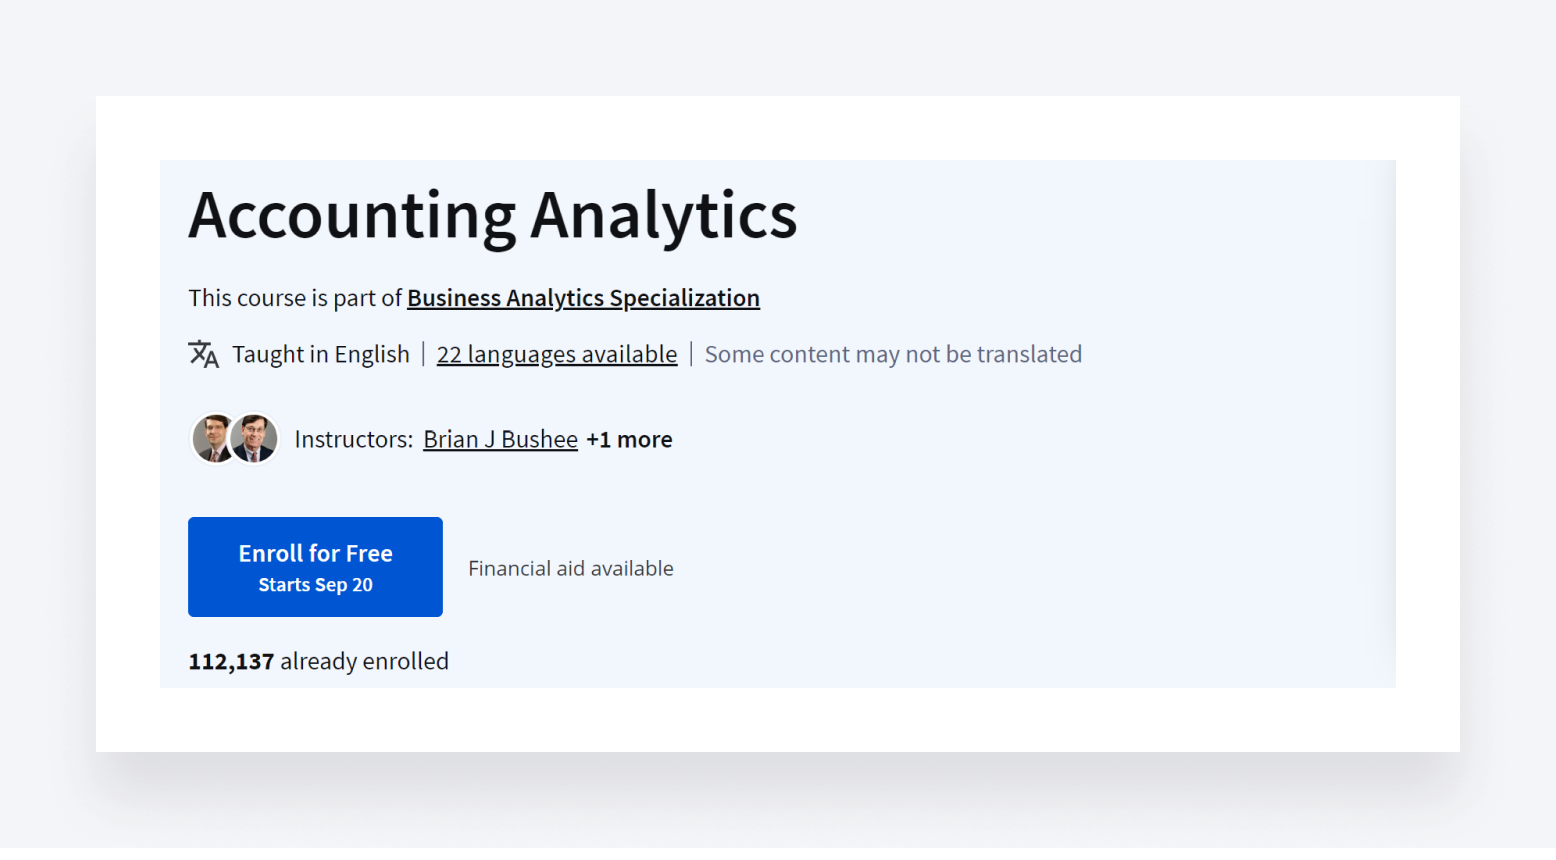Image resolution: width=1556 pixels, height=860 pixels.
Task: Expand the +1 more instructors list
Action: [629, 439]
